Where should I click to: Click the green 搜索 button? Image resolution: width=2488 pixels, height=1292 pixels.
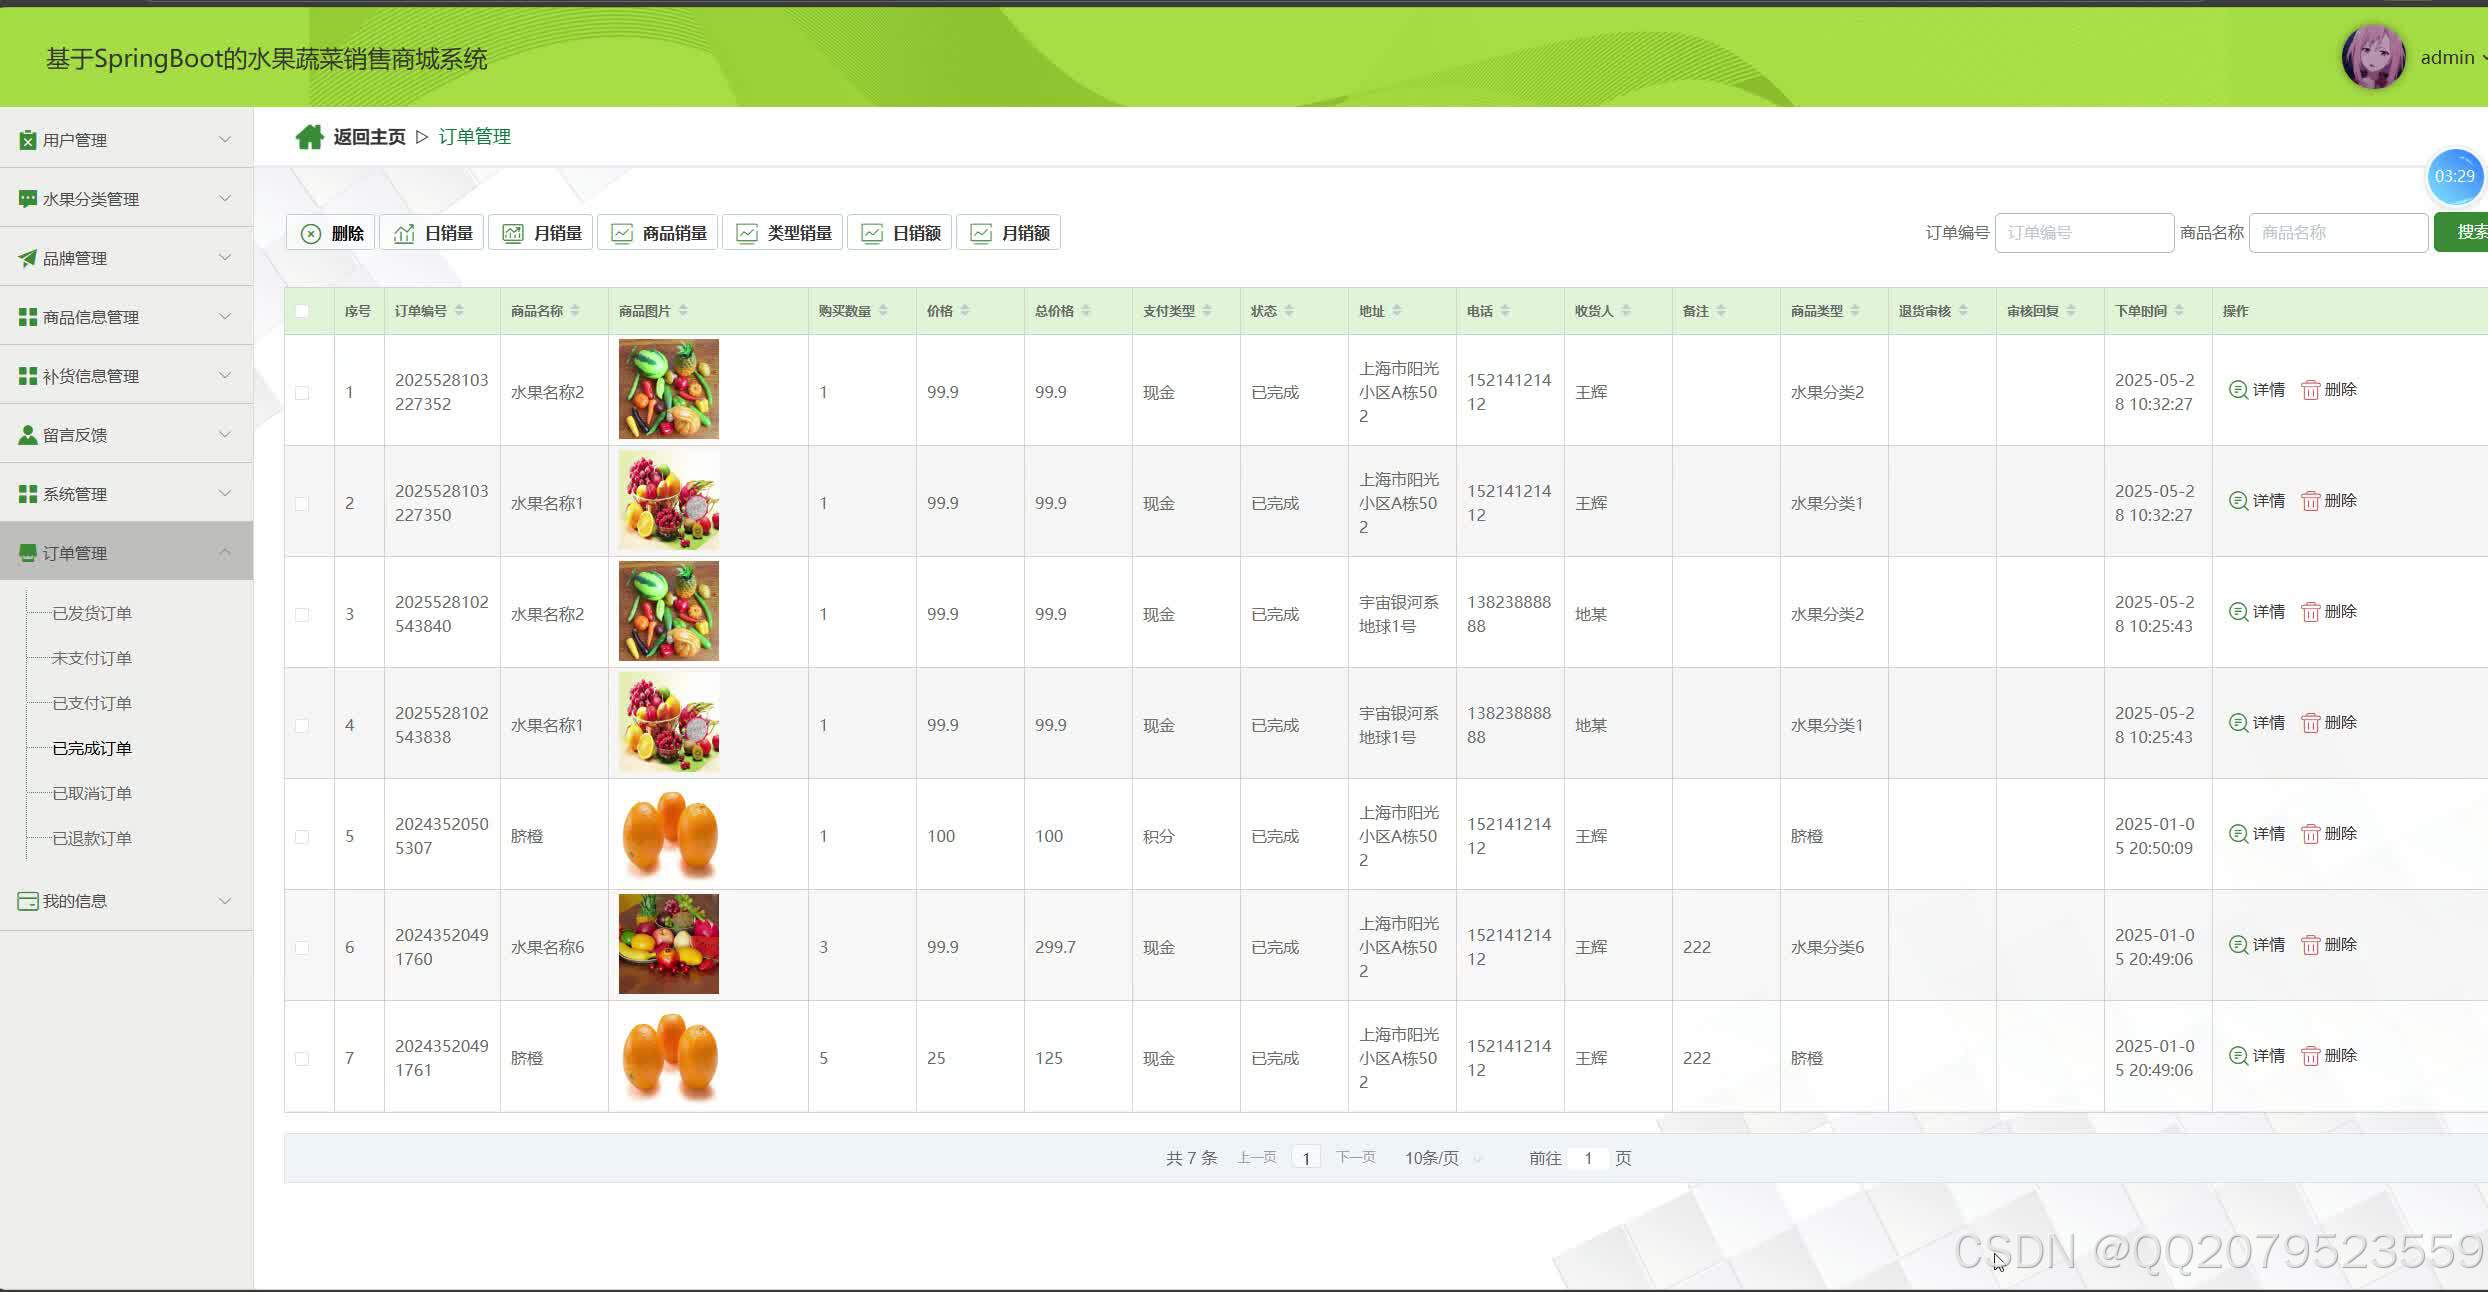click(x=2462, y=232)
